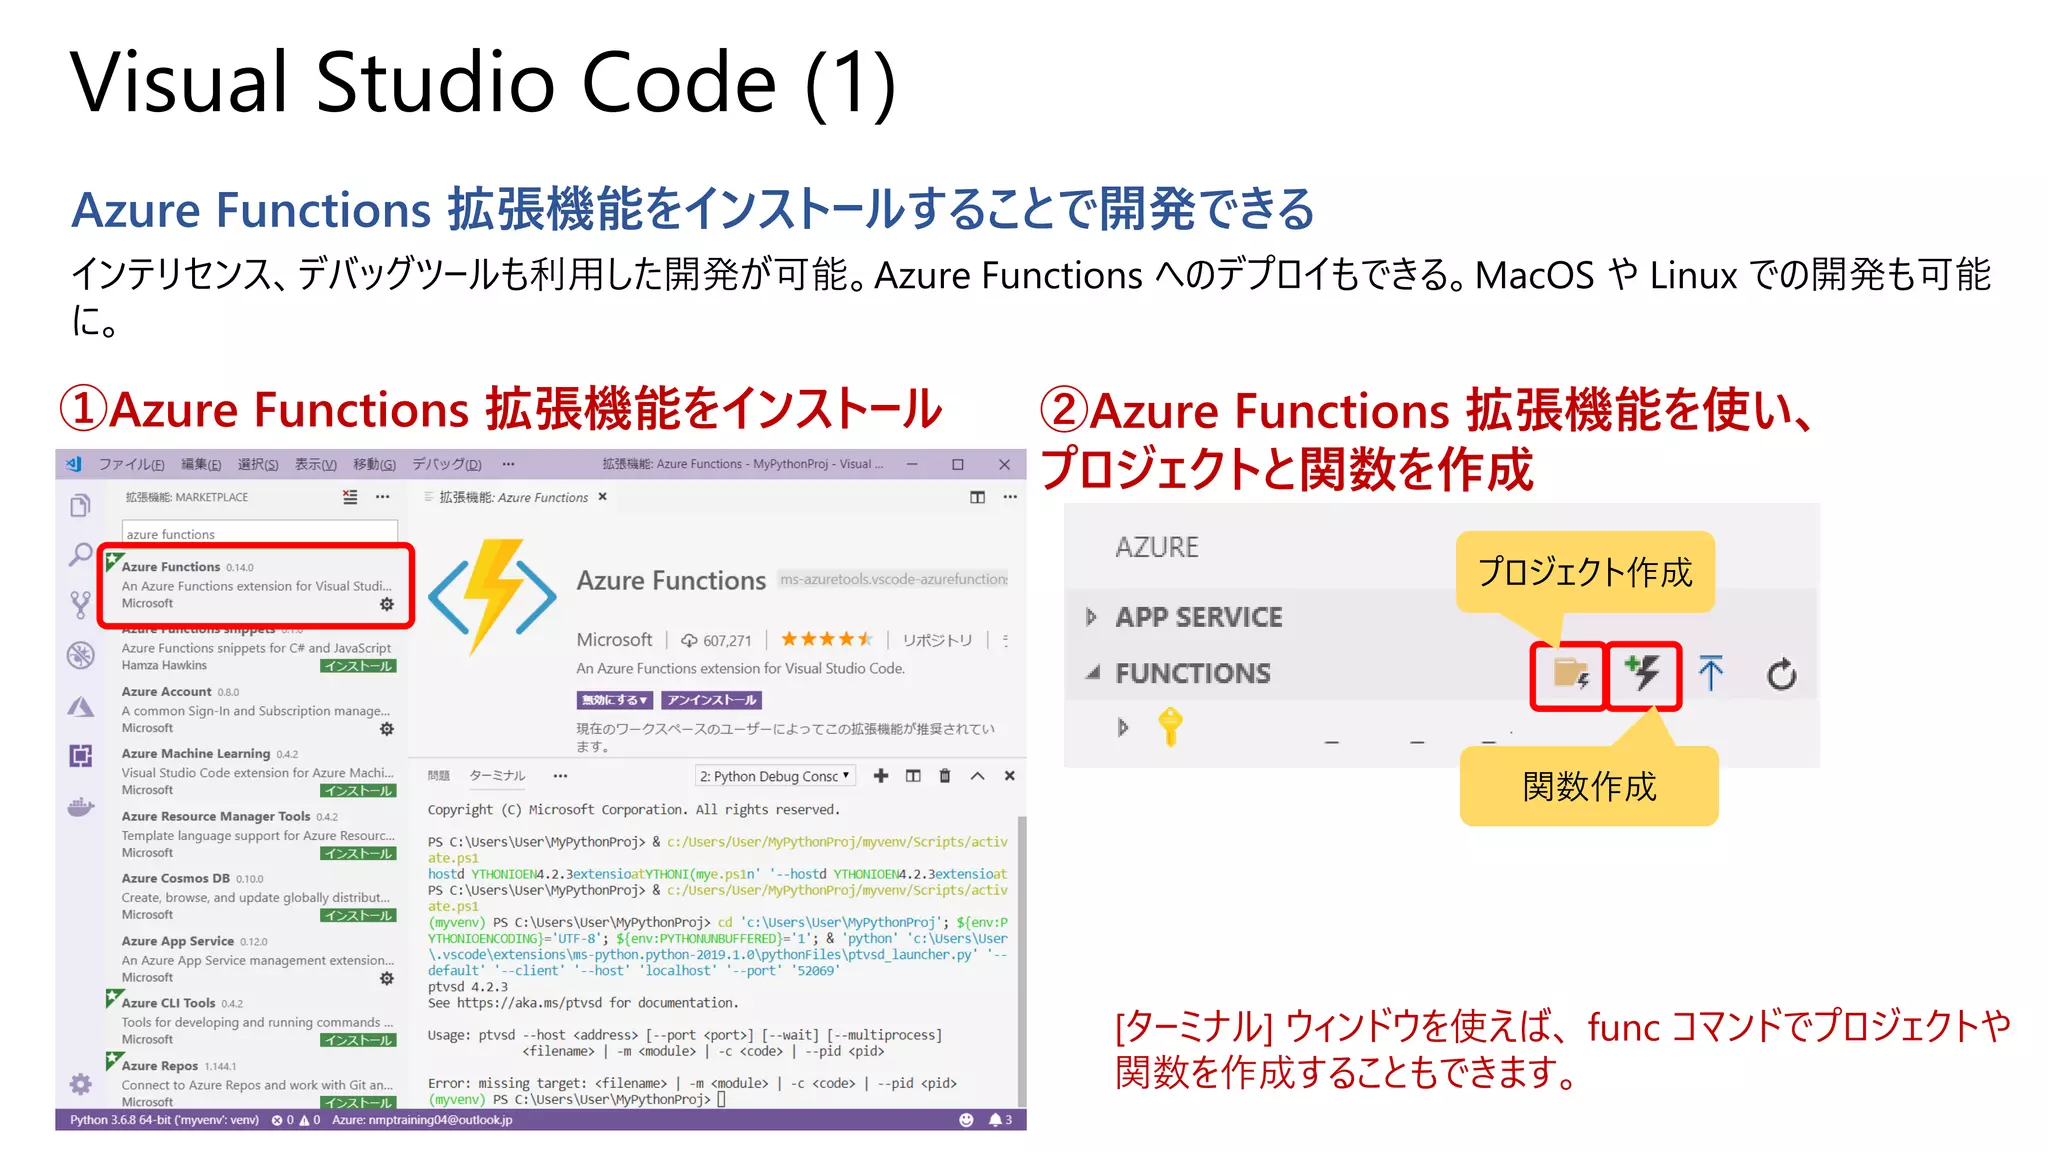Click the terminal vertical scrollbar
The height and width of the screenshot is (1152, 2048).
(x=1020, y=960)
